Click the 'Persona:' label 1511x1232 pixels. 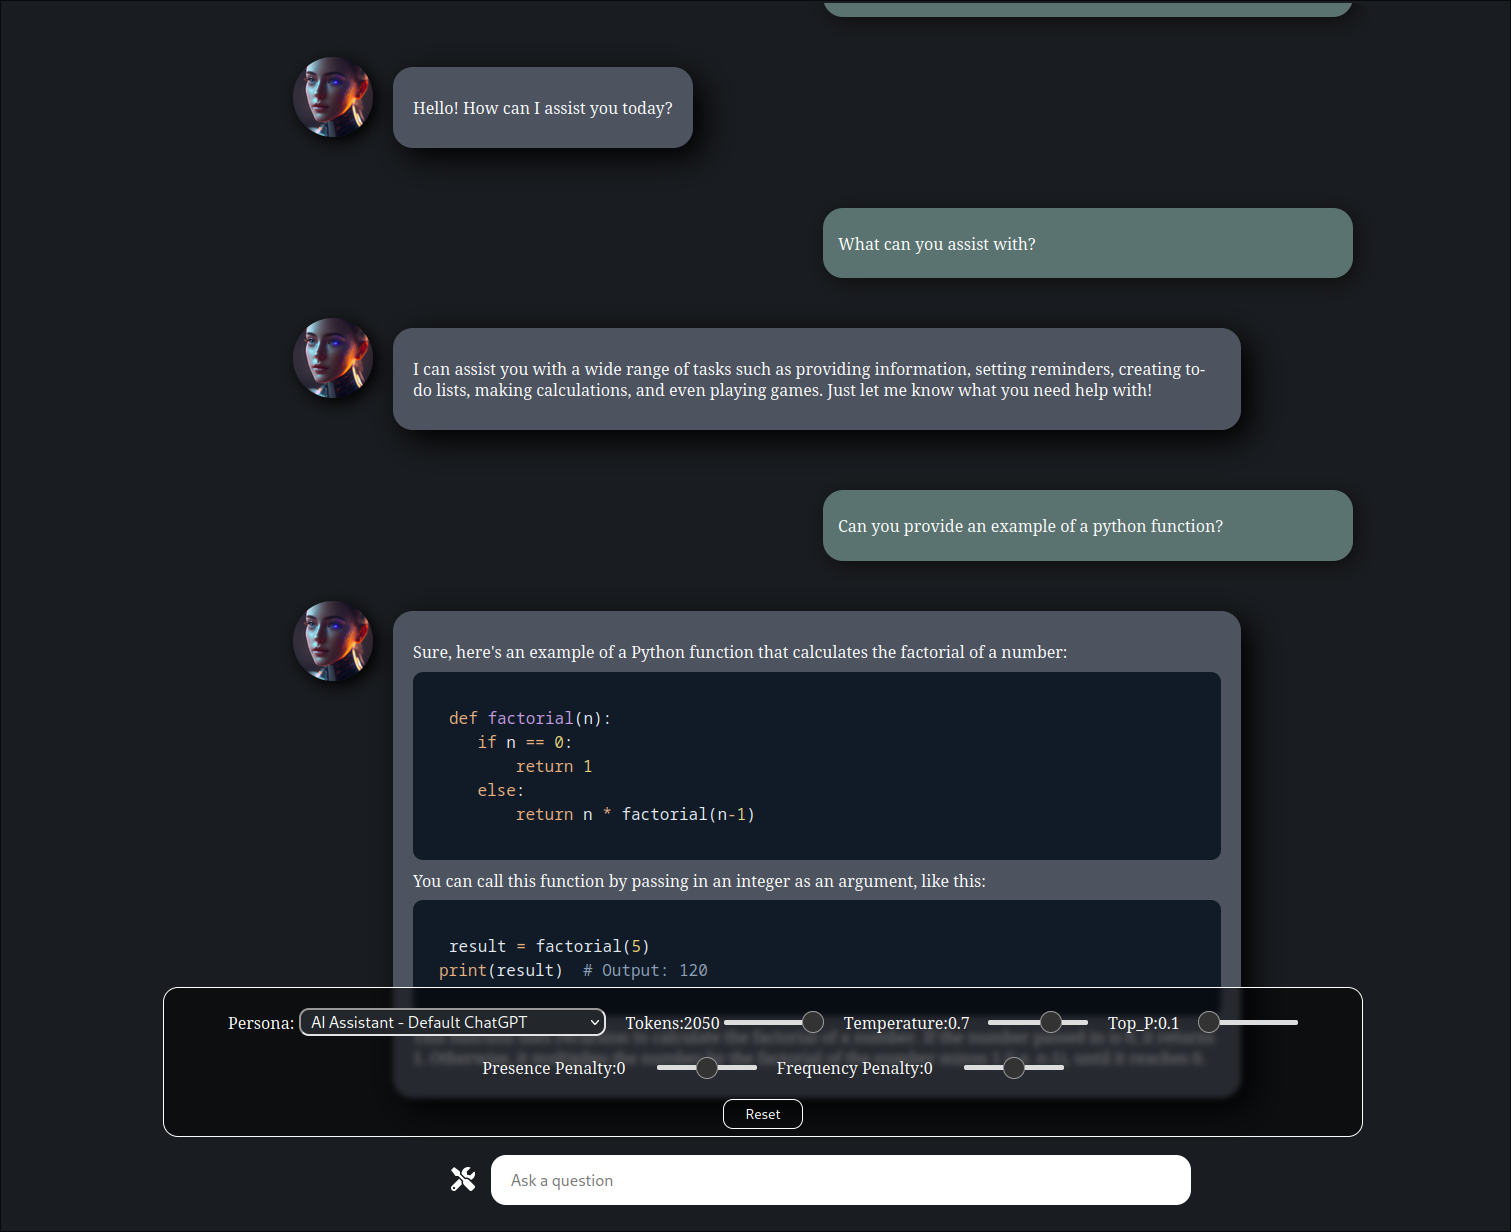261,1023
